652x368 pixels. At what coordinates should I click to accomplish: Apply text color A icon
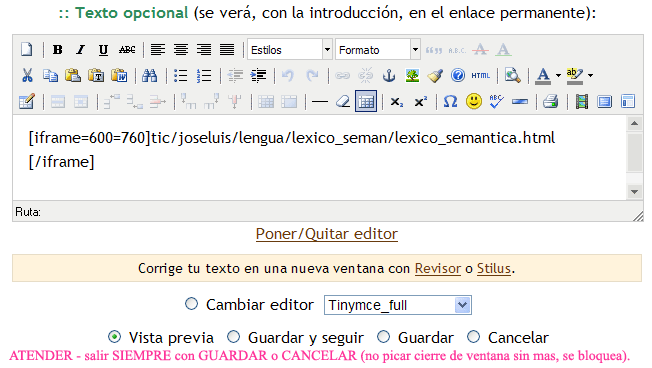pyautogui.click(x=543, y=76)
